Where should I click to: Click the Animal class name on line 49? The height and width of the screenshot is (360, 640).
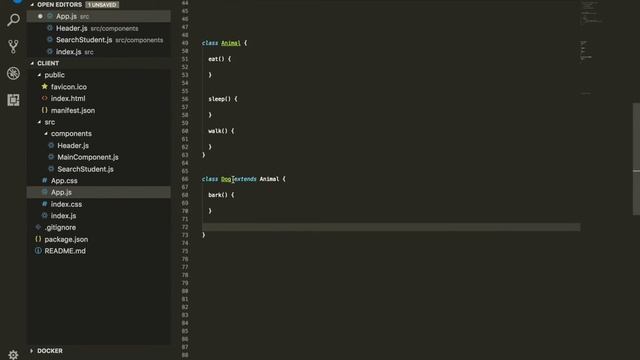point(231,43)
